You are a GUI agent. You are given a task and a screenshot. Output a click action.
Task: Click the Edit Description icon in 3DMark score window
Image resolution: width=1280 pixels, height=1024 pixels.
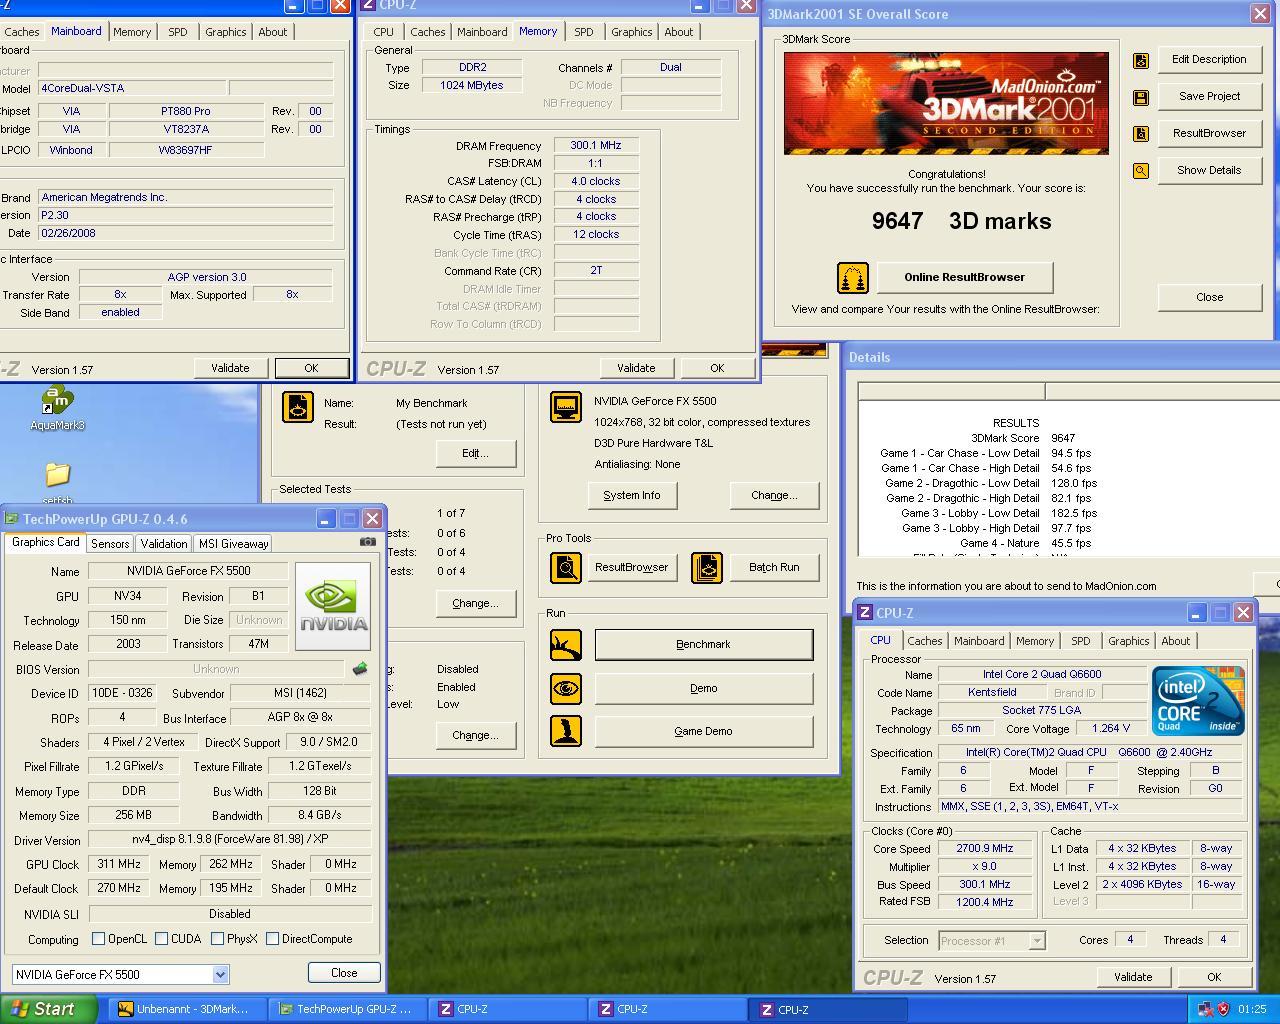point(1140,60)
